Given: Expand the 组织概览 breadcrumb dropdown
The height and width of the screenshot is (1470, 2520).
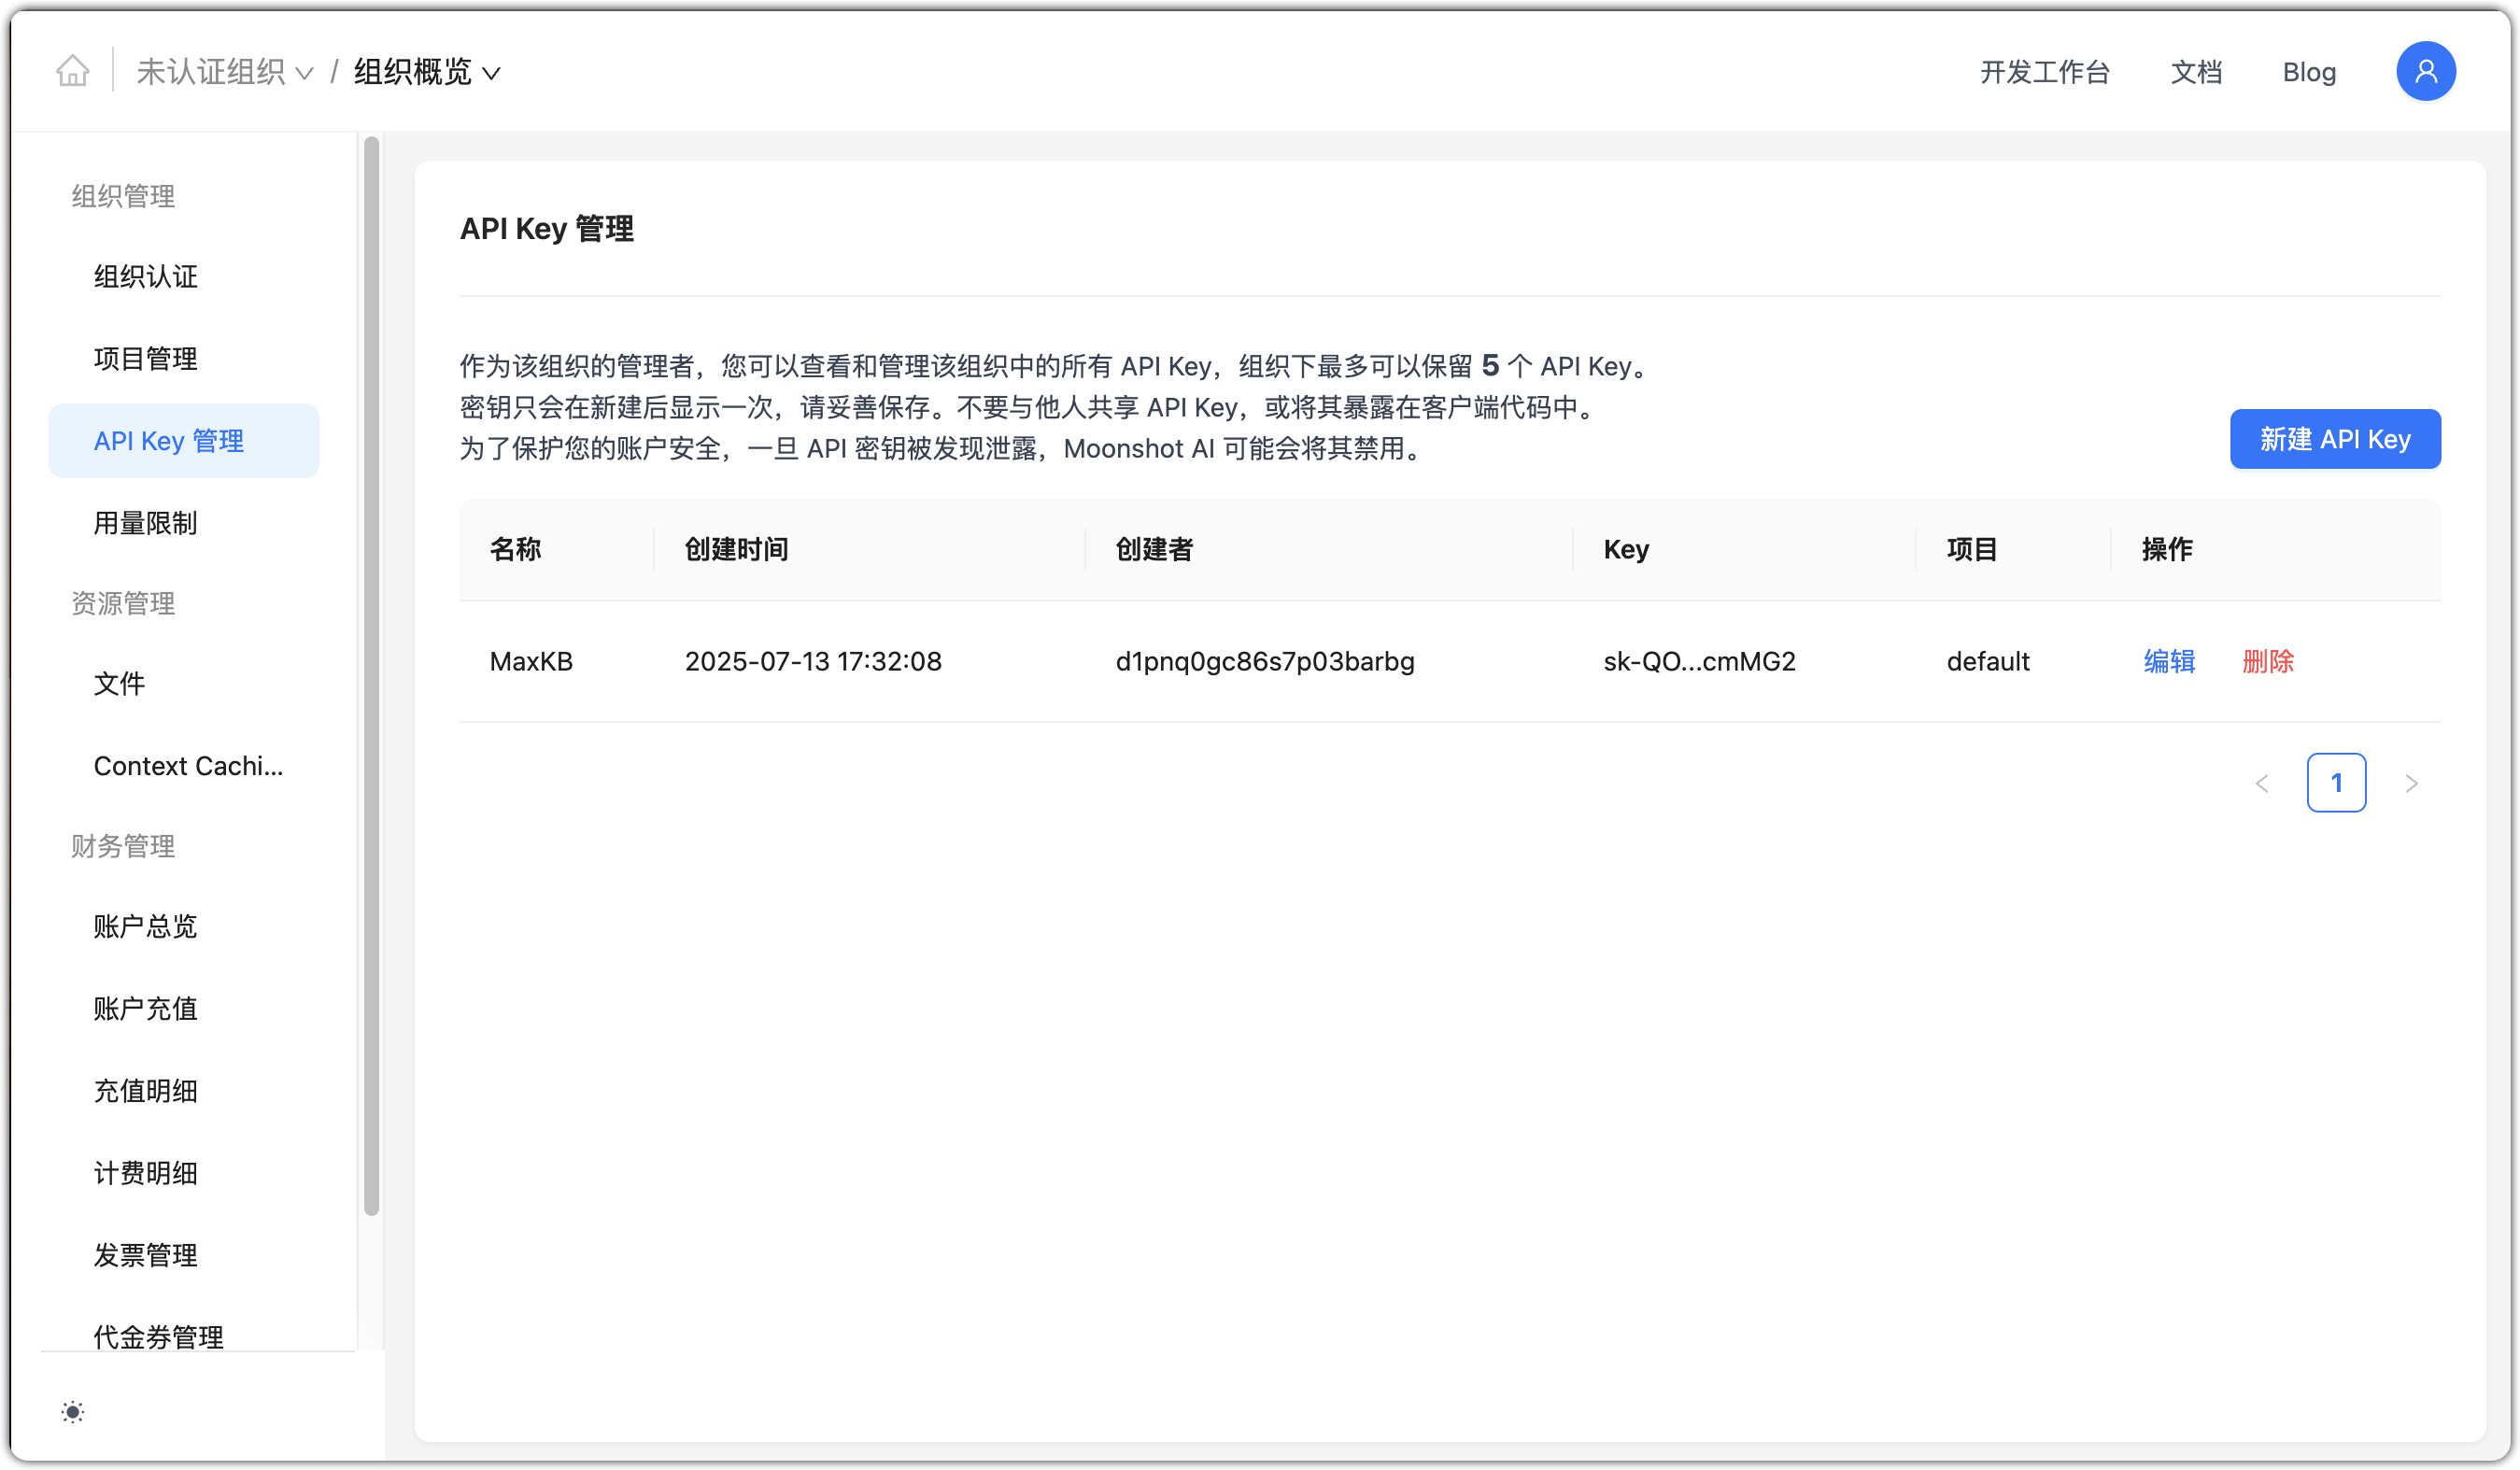Looking at the screenshot, I should click(426, 72).
